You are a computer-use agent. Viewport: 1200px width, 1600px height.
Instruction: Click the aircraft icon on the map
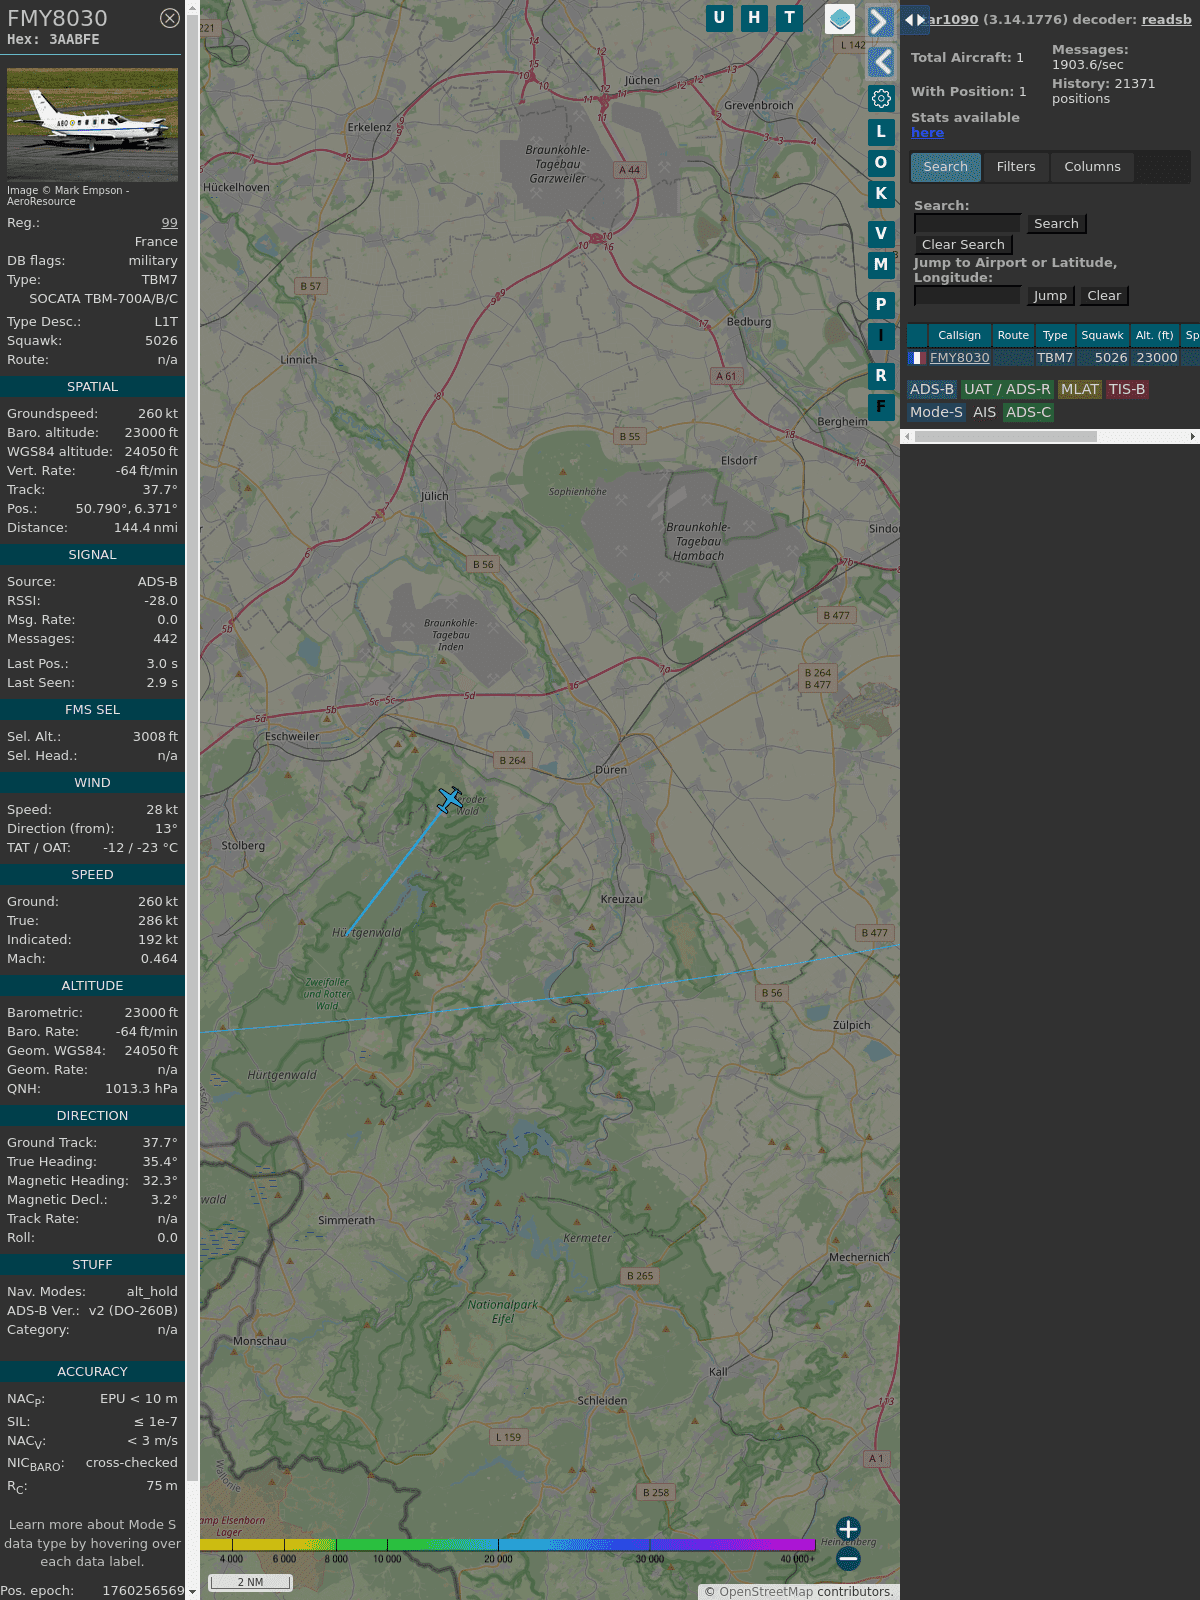pyautogui.click(x=450, y=800)
